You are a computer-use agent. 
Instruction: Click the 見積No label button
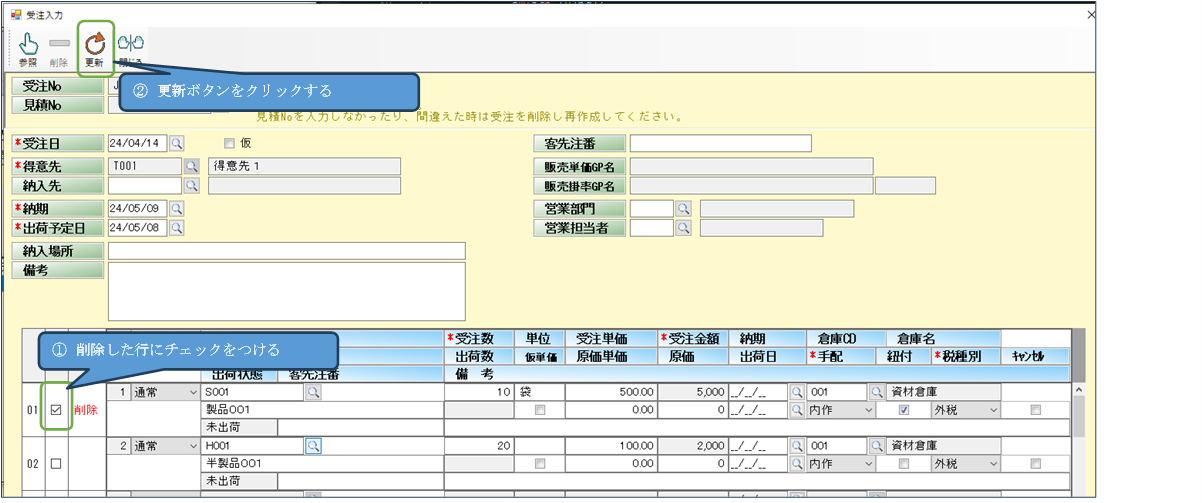tap(57, 103)
